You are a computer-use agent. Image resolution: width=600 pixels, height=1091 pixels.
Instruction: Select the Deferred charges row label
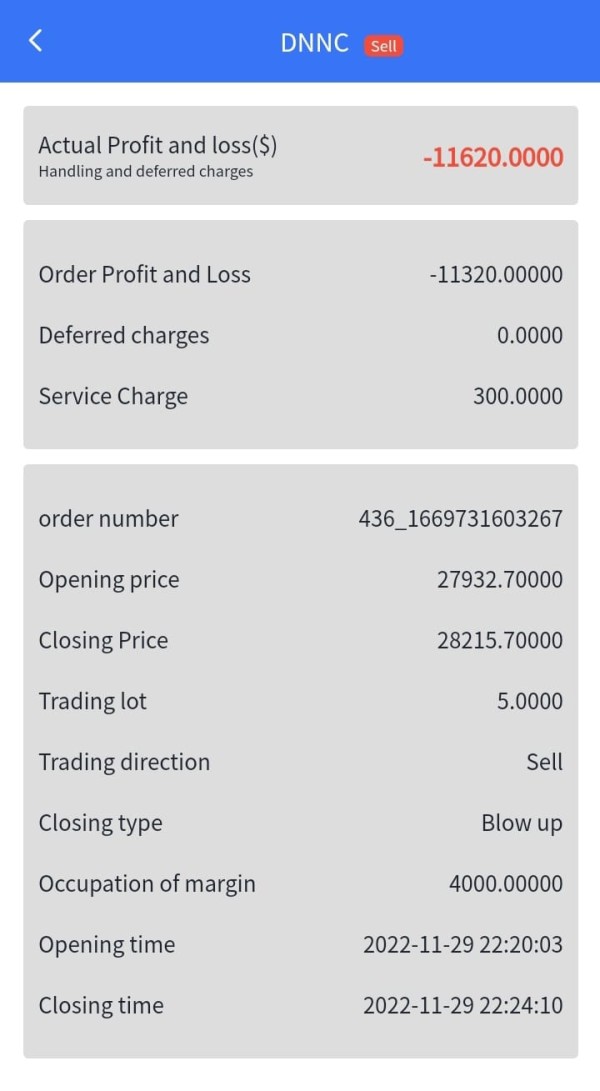coord(124,336)
